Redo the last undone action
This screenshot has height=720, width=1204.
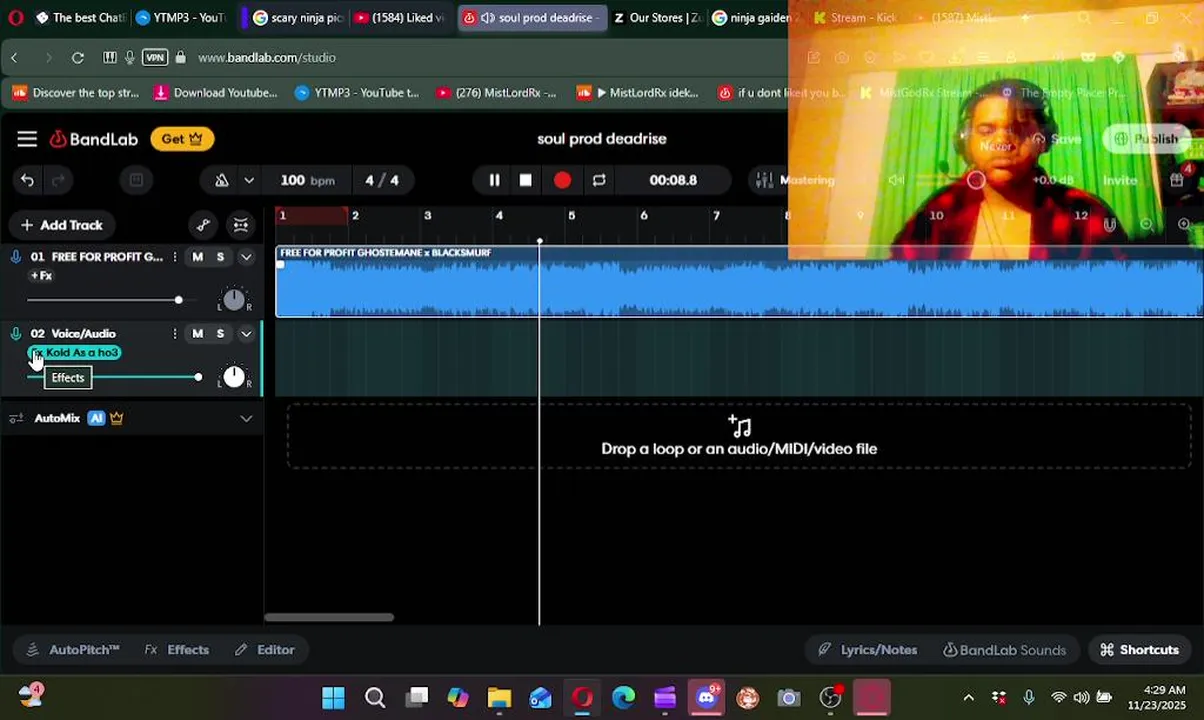(58, 180)
